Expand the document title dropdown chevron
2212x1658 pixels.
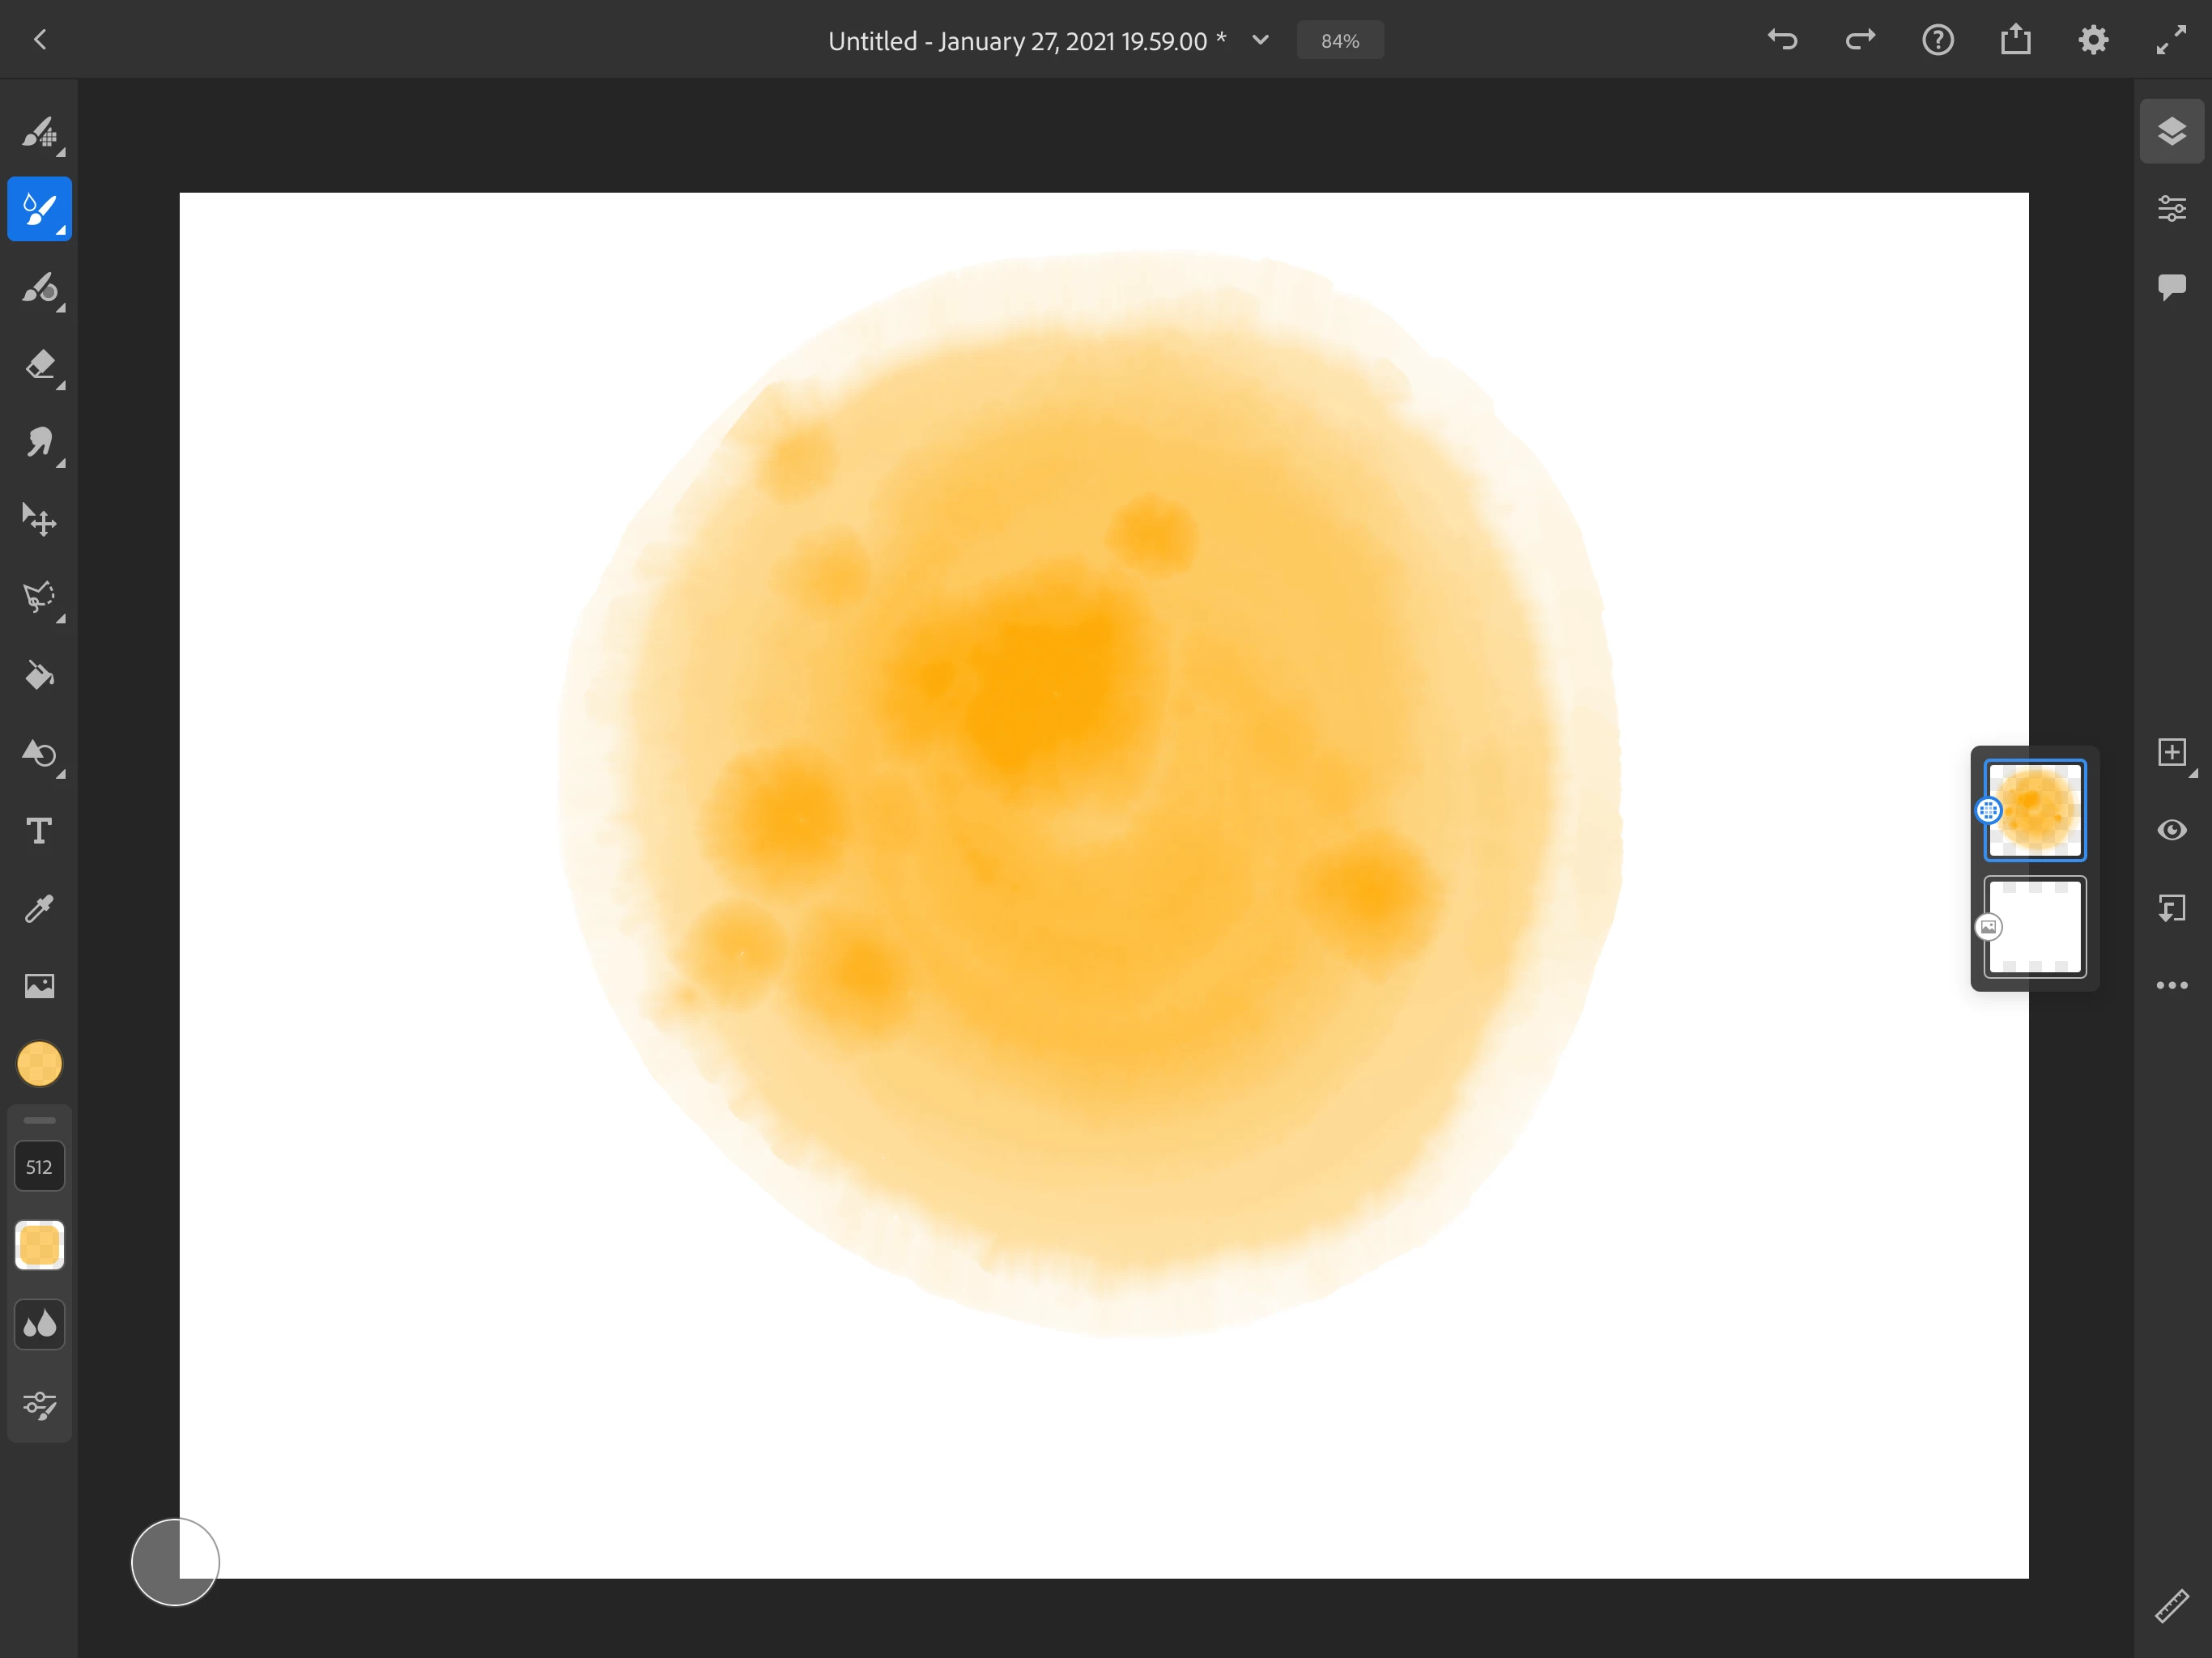coord(1260,40)
